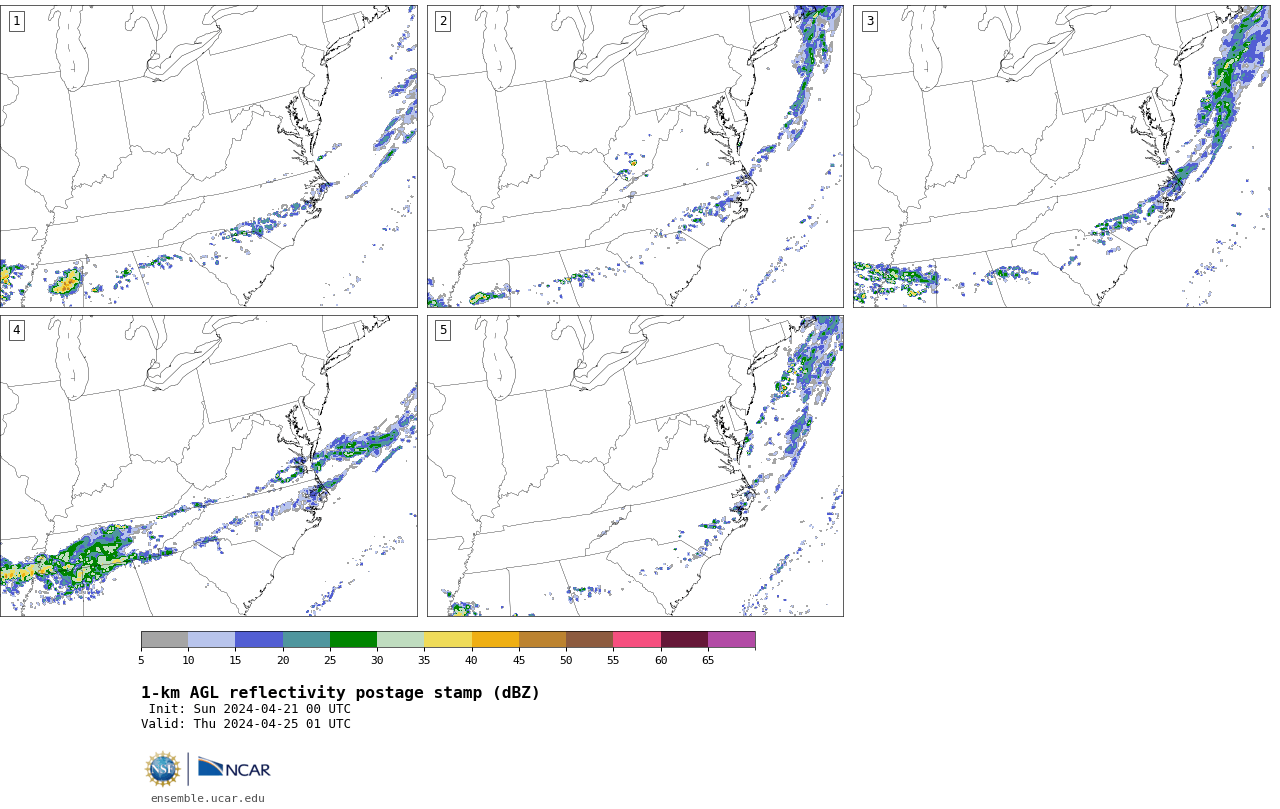Click the maroon 60-65 dBZ swatch
Viewport: 1280px width, 809px height.
pyautogui.click(x=684, y=640)
